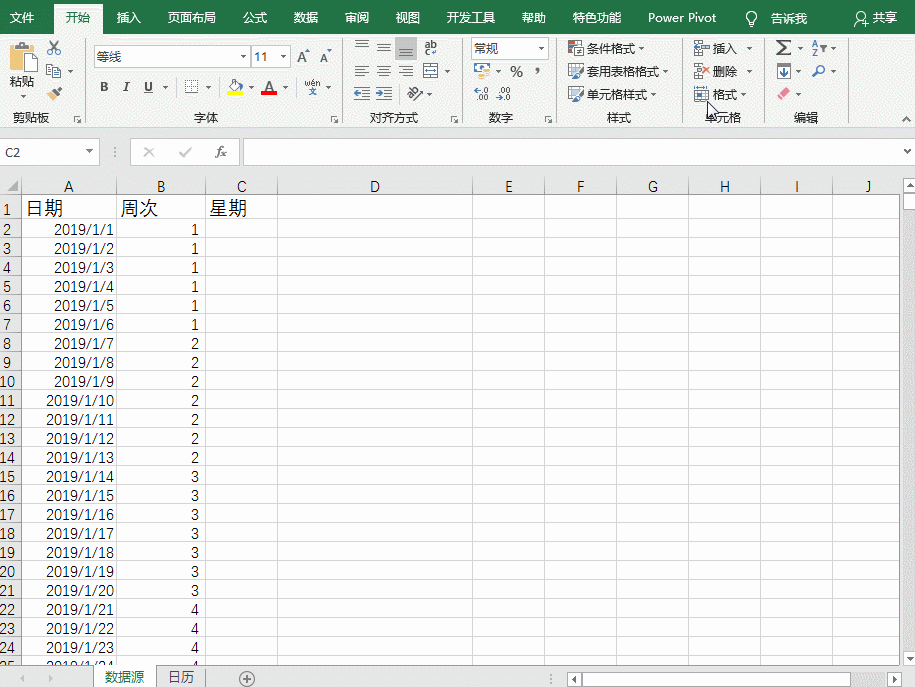Click the Paste clipboard icon
915x687 pixels.
coord(23,57)
